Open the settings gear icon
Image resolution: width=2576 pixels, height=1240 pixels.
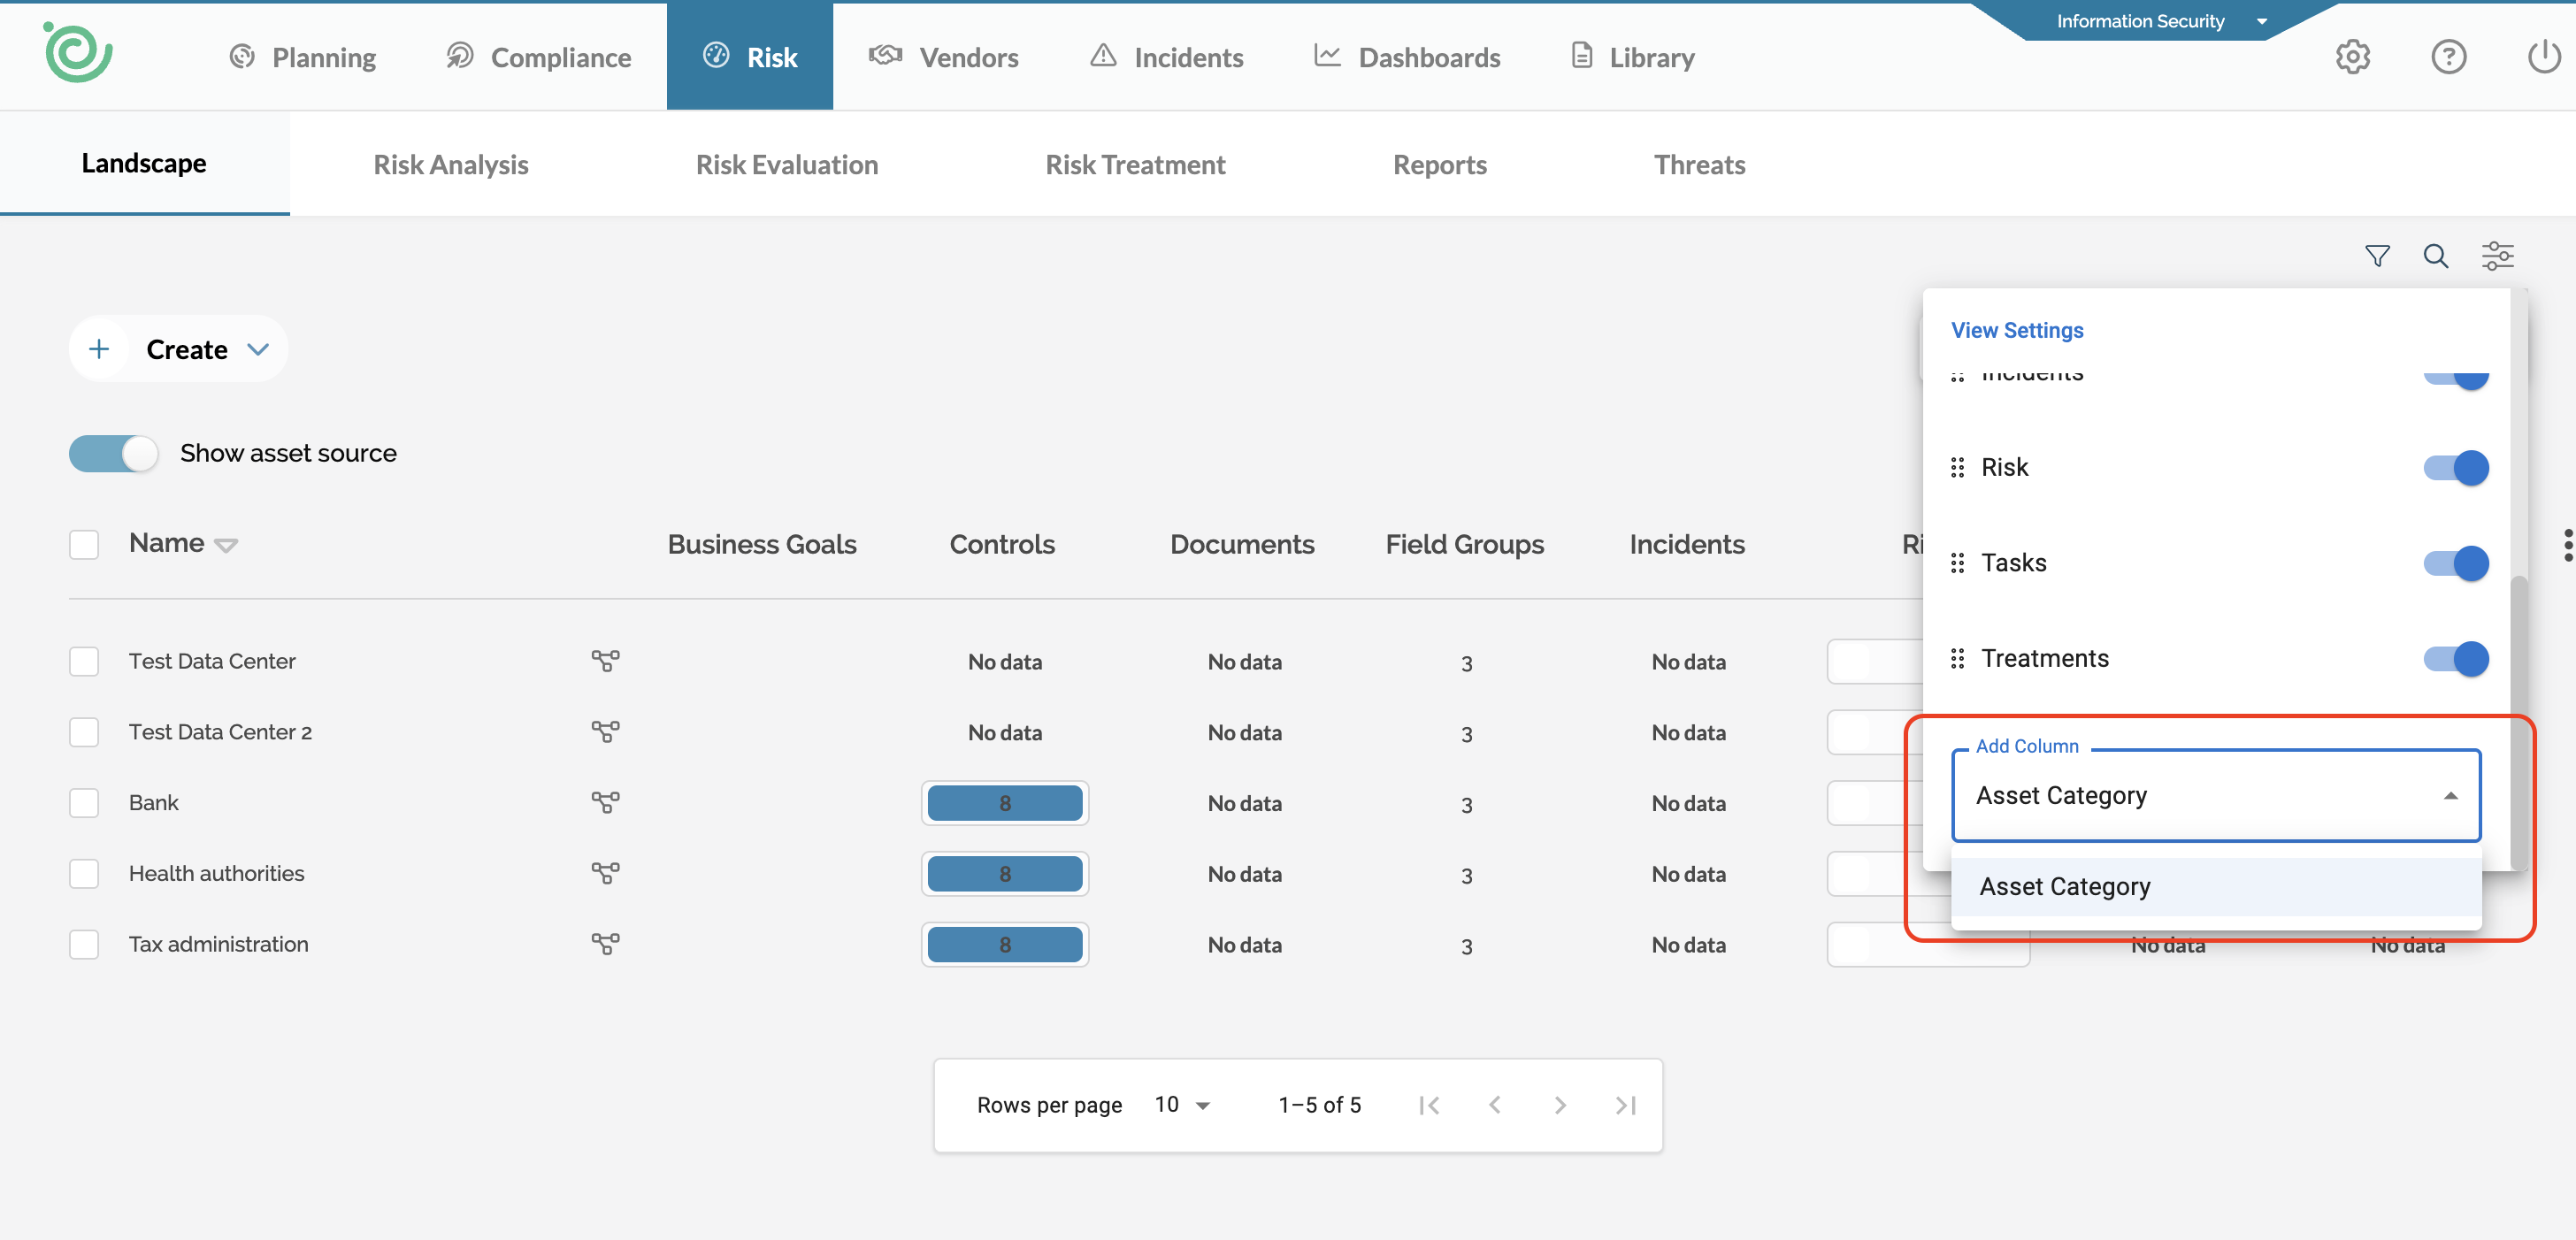[x=2352, y=57]
